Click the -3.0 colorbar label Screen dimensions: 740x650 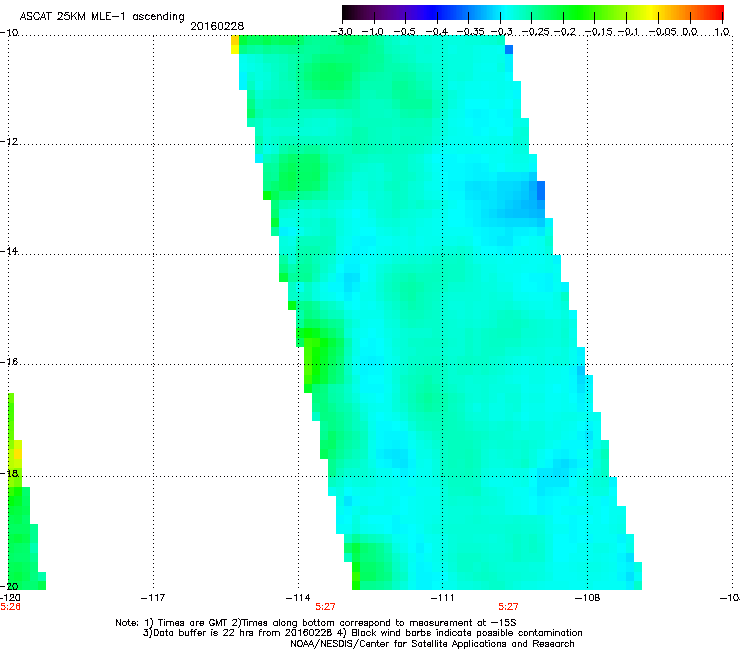point(342,32)
